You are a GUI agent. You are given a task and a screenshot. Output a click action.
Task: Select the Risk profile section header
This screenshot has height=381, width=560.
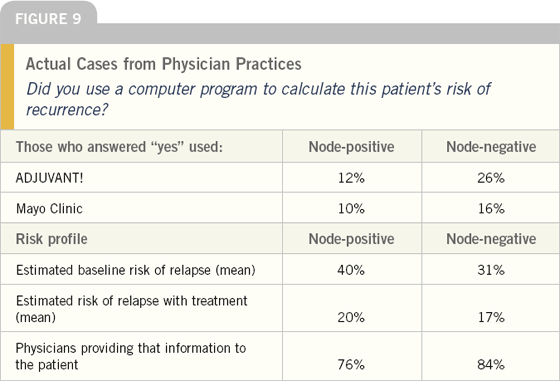tap(51, 239)
